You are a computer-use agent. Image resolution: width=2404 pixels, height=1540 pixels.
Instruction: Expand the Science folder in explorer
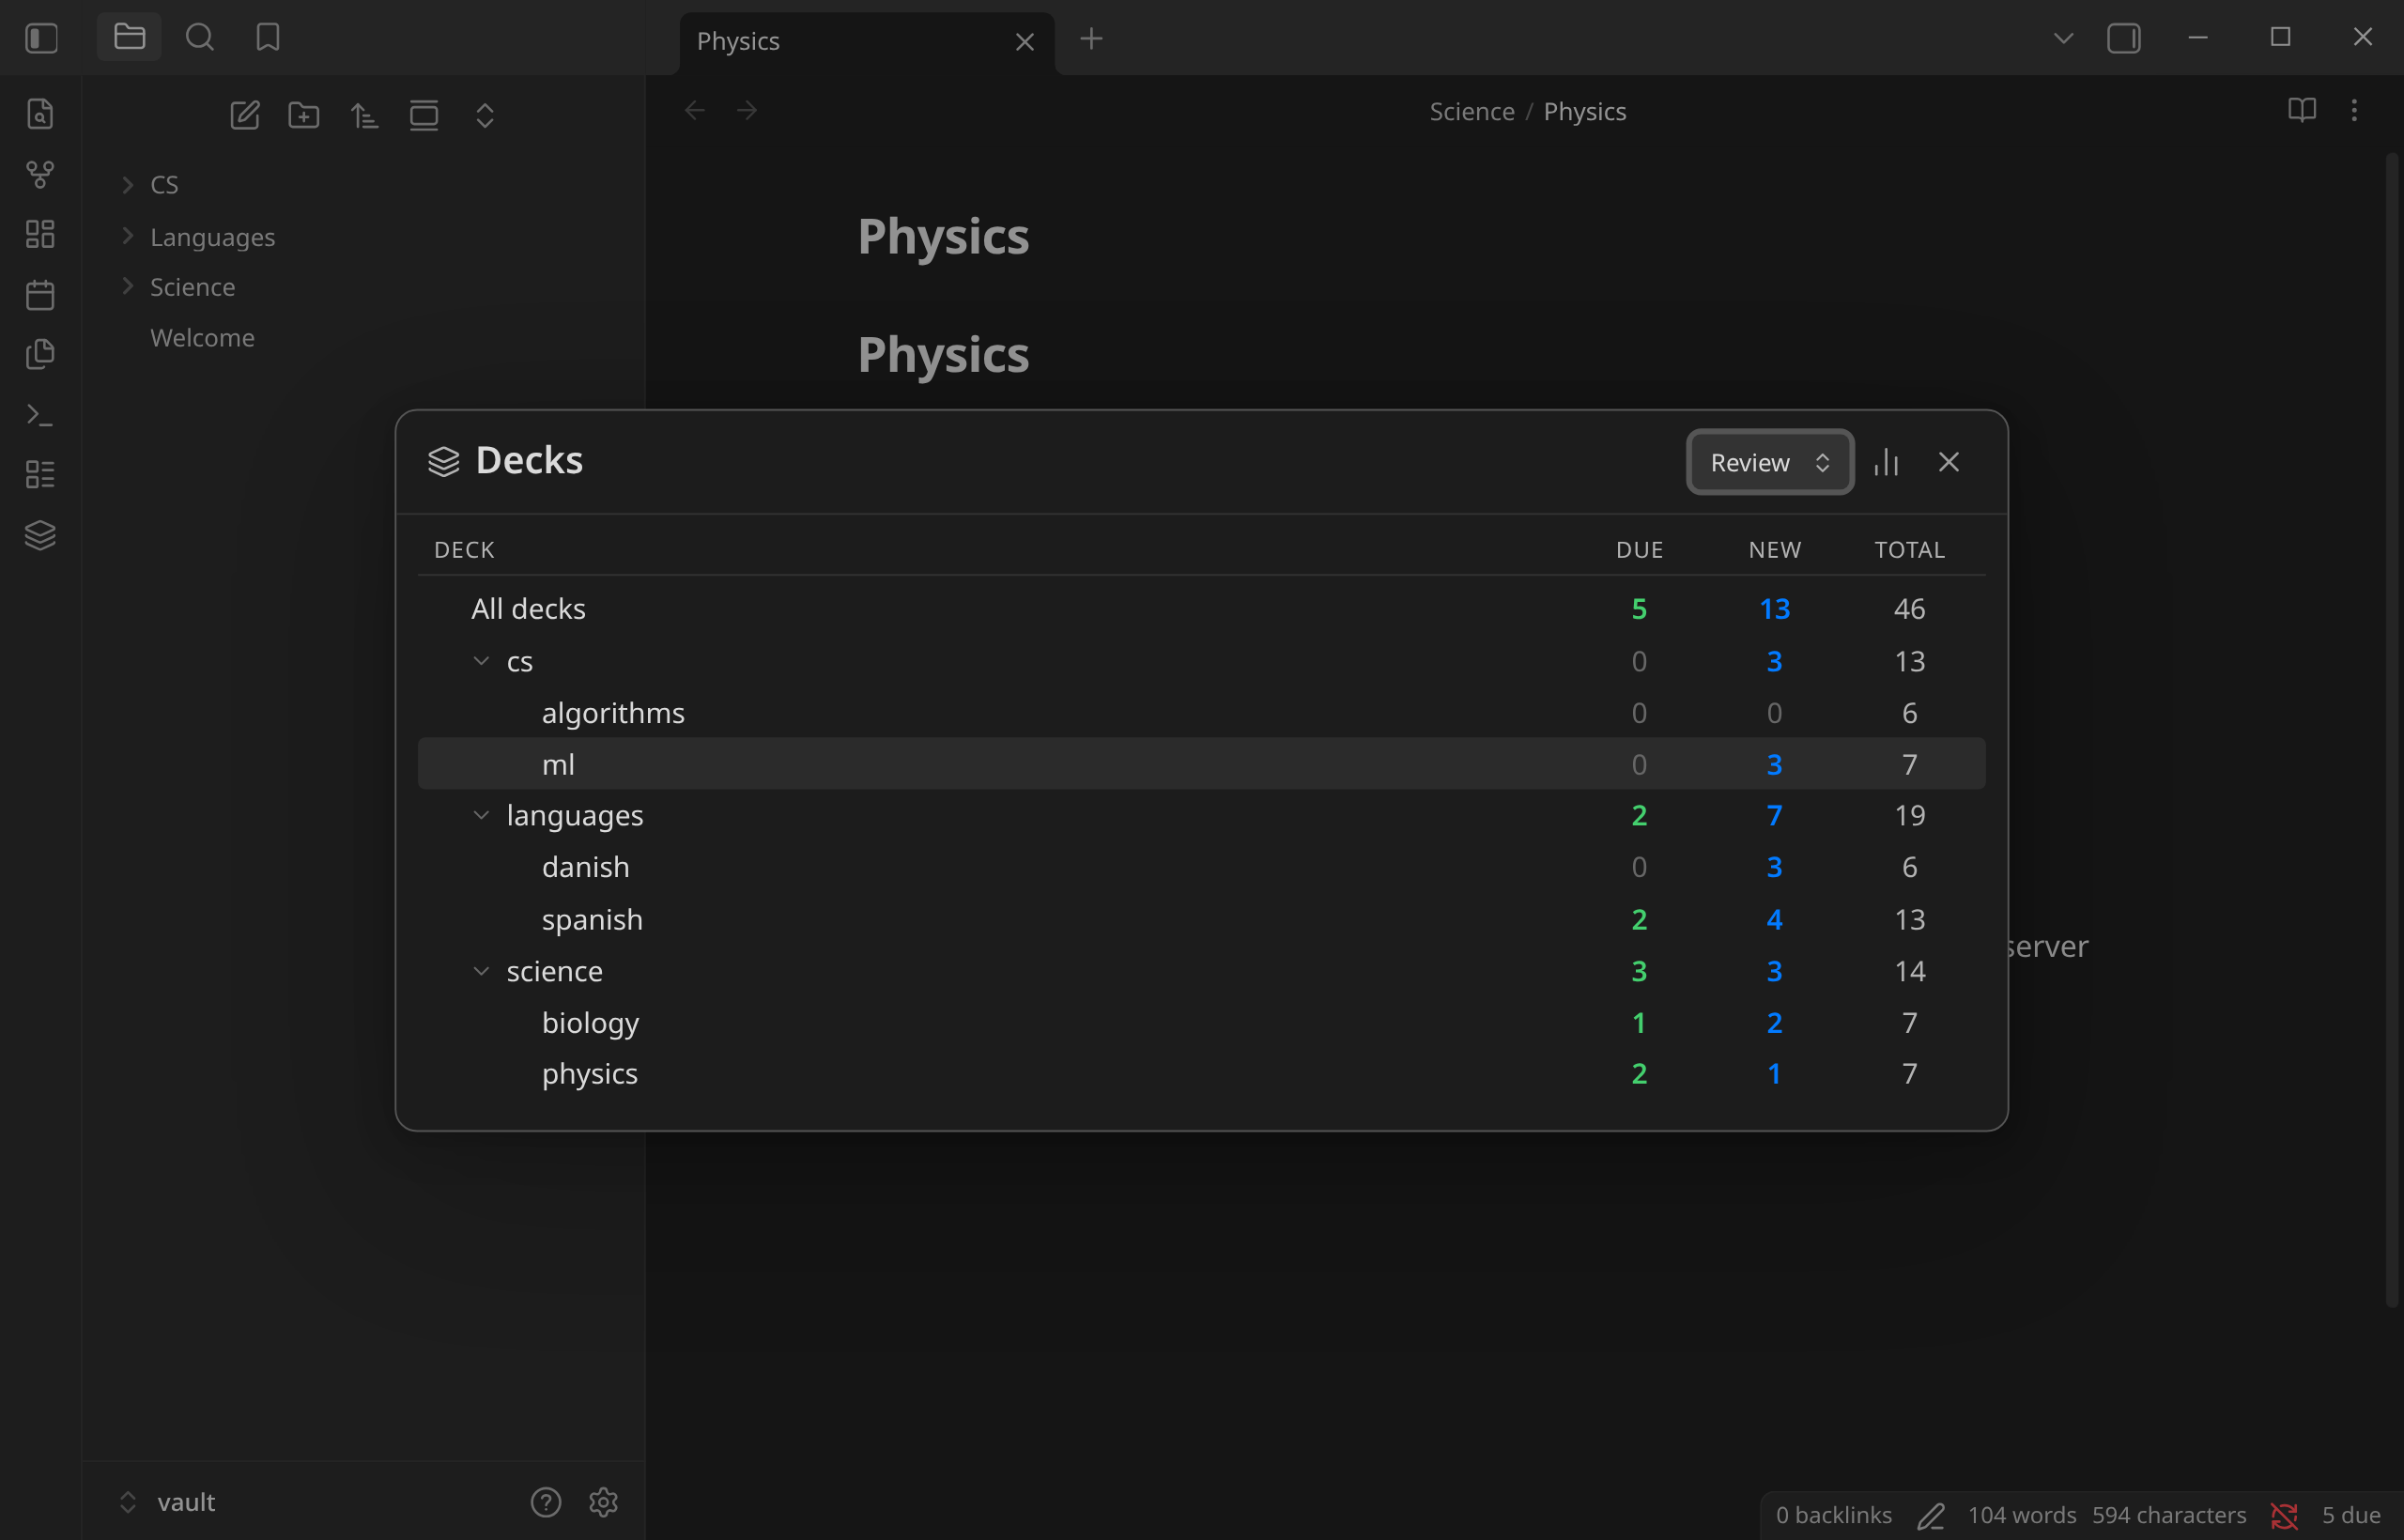(x=127, y=286)
